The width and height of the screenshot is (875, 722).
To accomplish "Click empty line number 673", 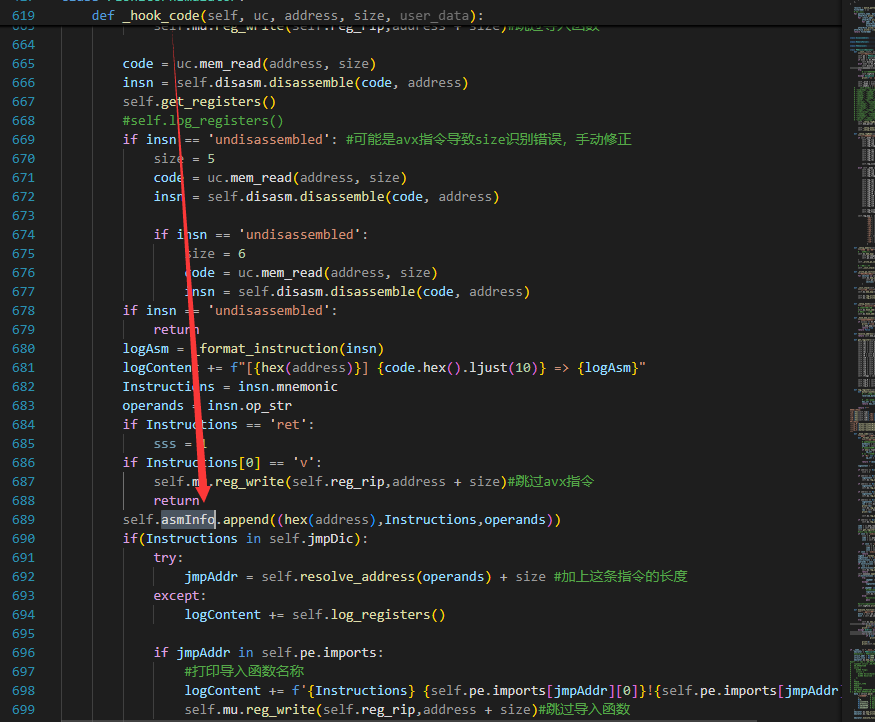I will [x=23, y=215].
